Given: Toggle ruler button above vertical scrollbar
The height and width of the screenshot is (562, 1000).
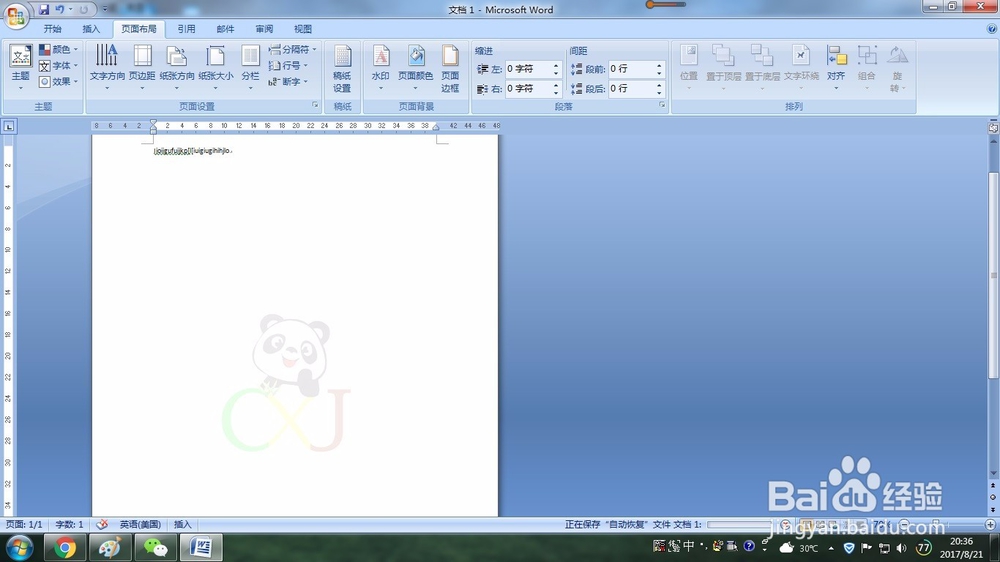Looking at the screenshot, I should [993, 128].
